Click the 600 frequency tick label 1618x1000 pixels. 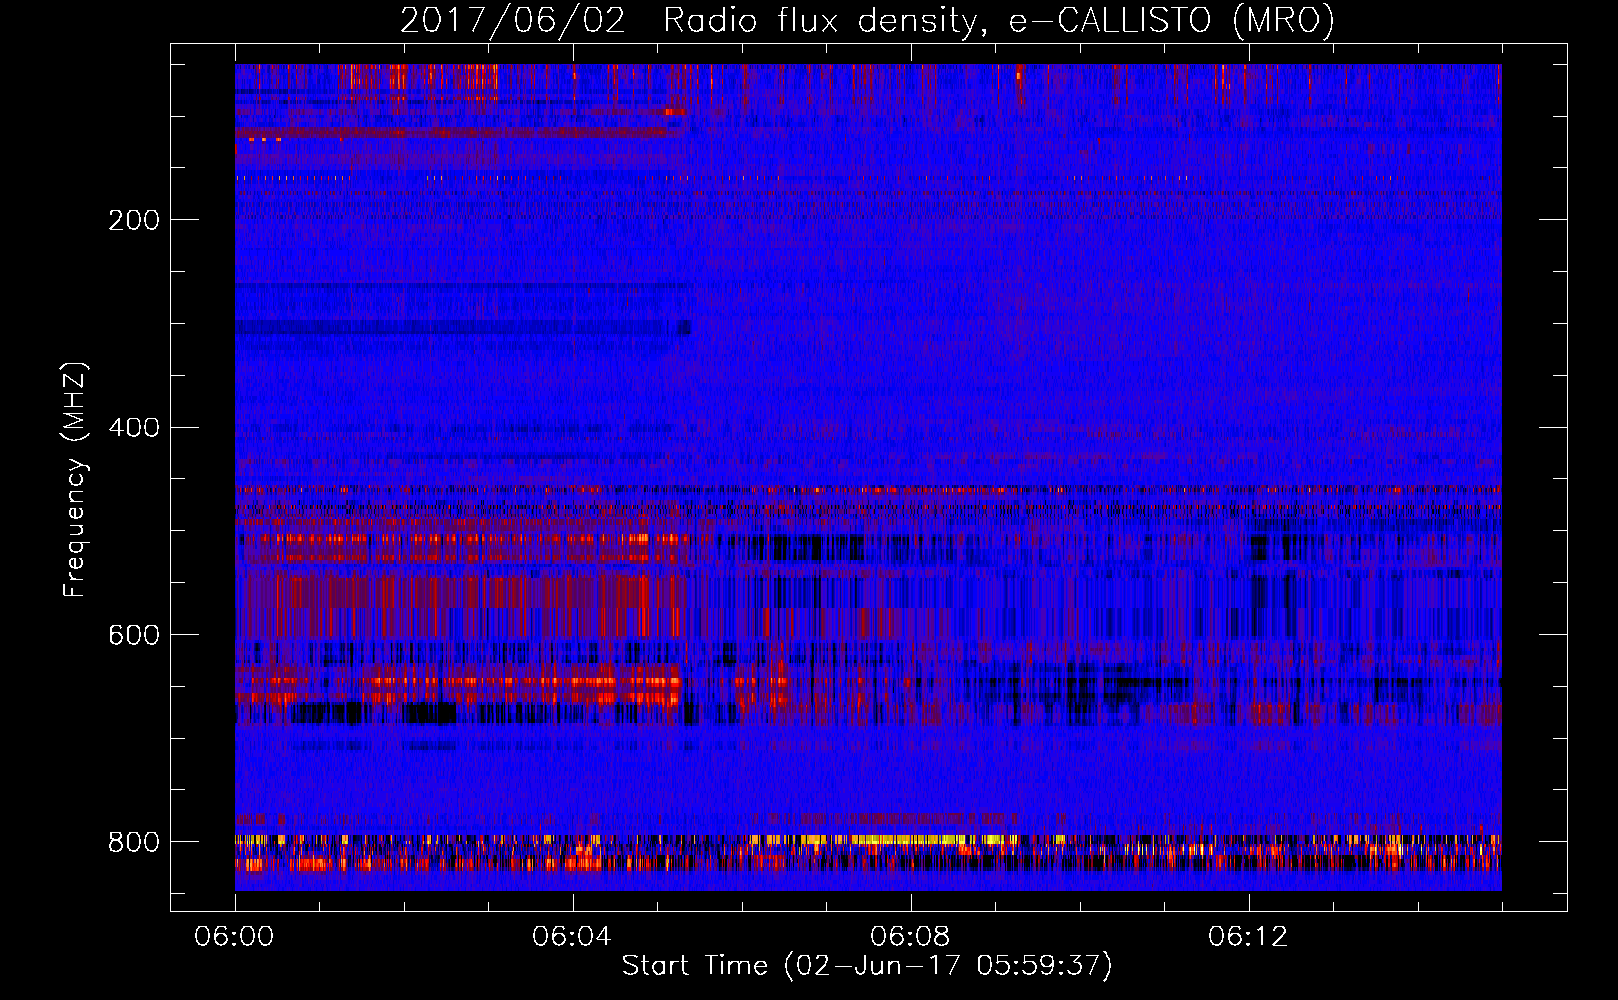tap(134, 635)
